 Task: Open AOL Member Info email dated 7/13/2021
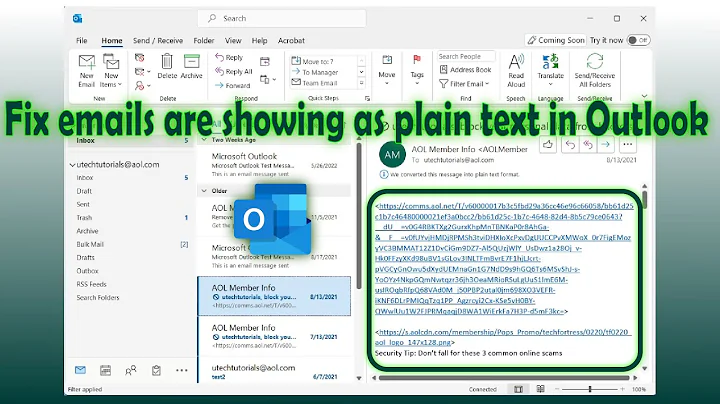274,337
